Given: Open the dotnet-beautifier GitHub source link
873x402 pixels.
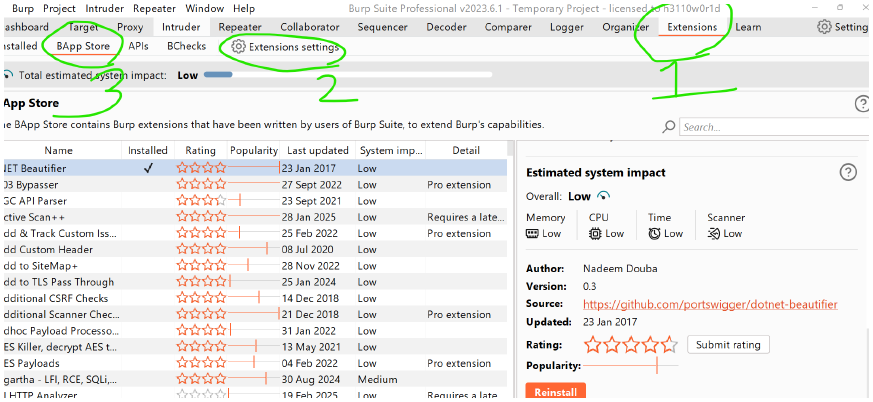Looking at the screenshot, I should (710, 304).
